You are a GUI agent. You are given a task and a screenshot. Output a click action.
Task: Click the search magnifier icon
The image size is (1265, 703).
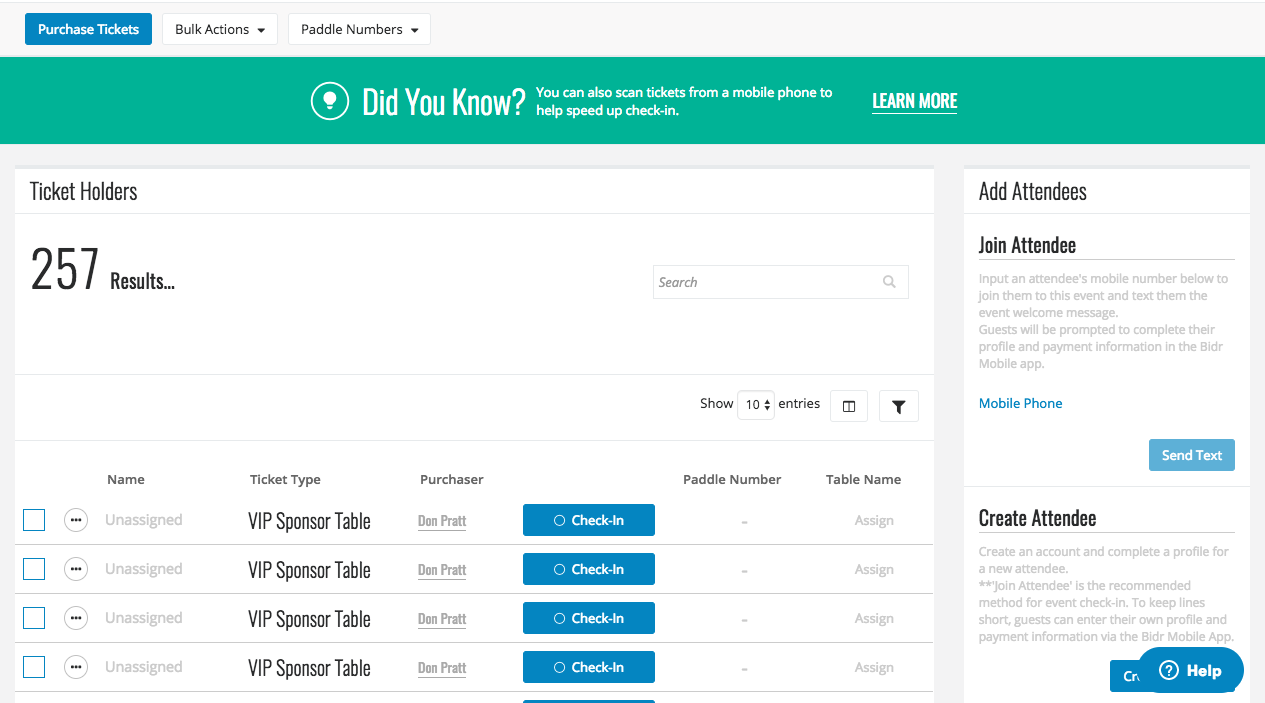click(888, 282)
